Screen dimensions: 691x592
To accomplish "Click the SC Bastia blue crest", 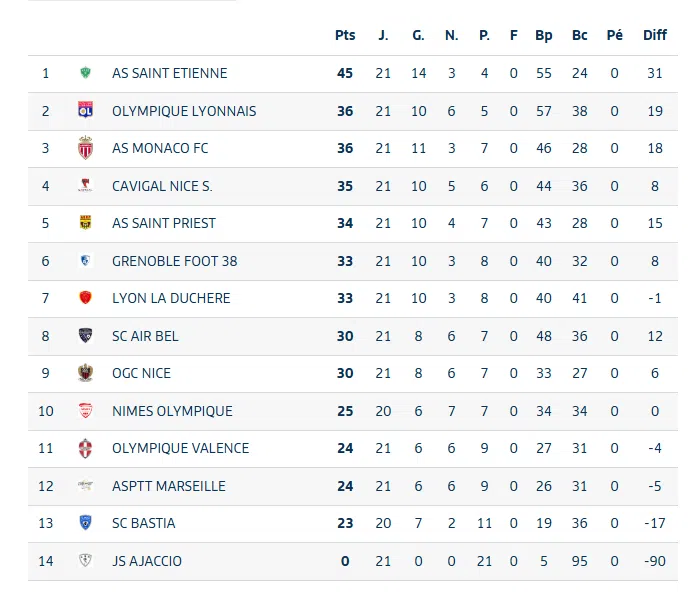I will point(85,523).
